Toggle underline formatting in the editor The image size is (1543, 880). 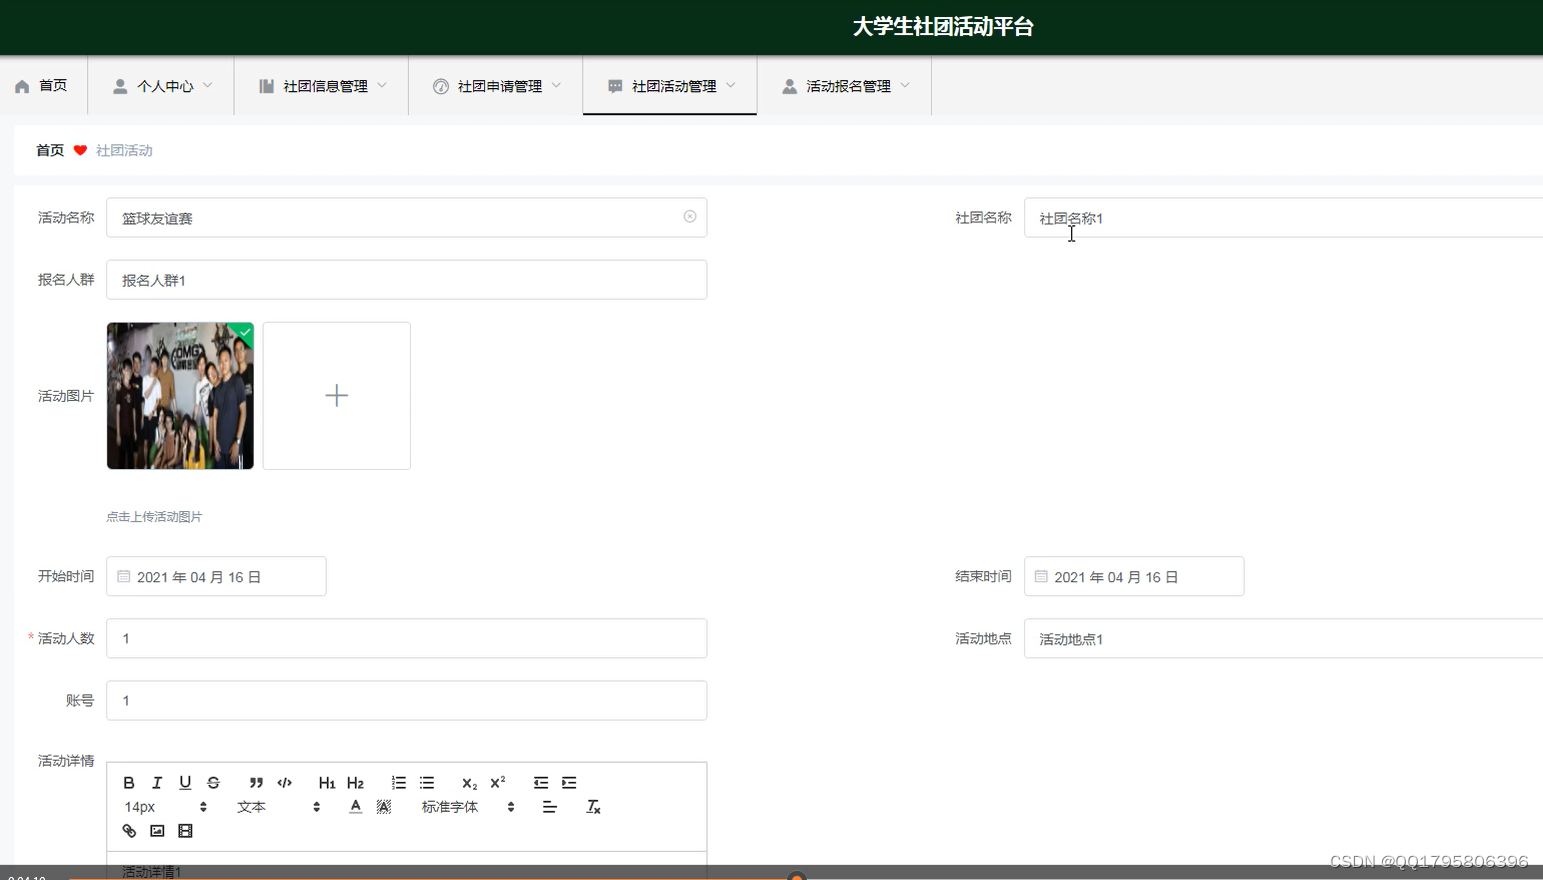[x=185, y=783]
